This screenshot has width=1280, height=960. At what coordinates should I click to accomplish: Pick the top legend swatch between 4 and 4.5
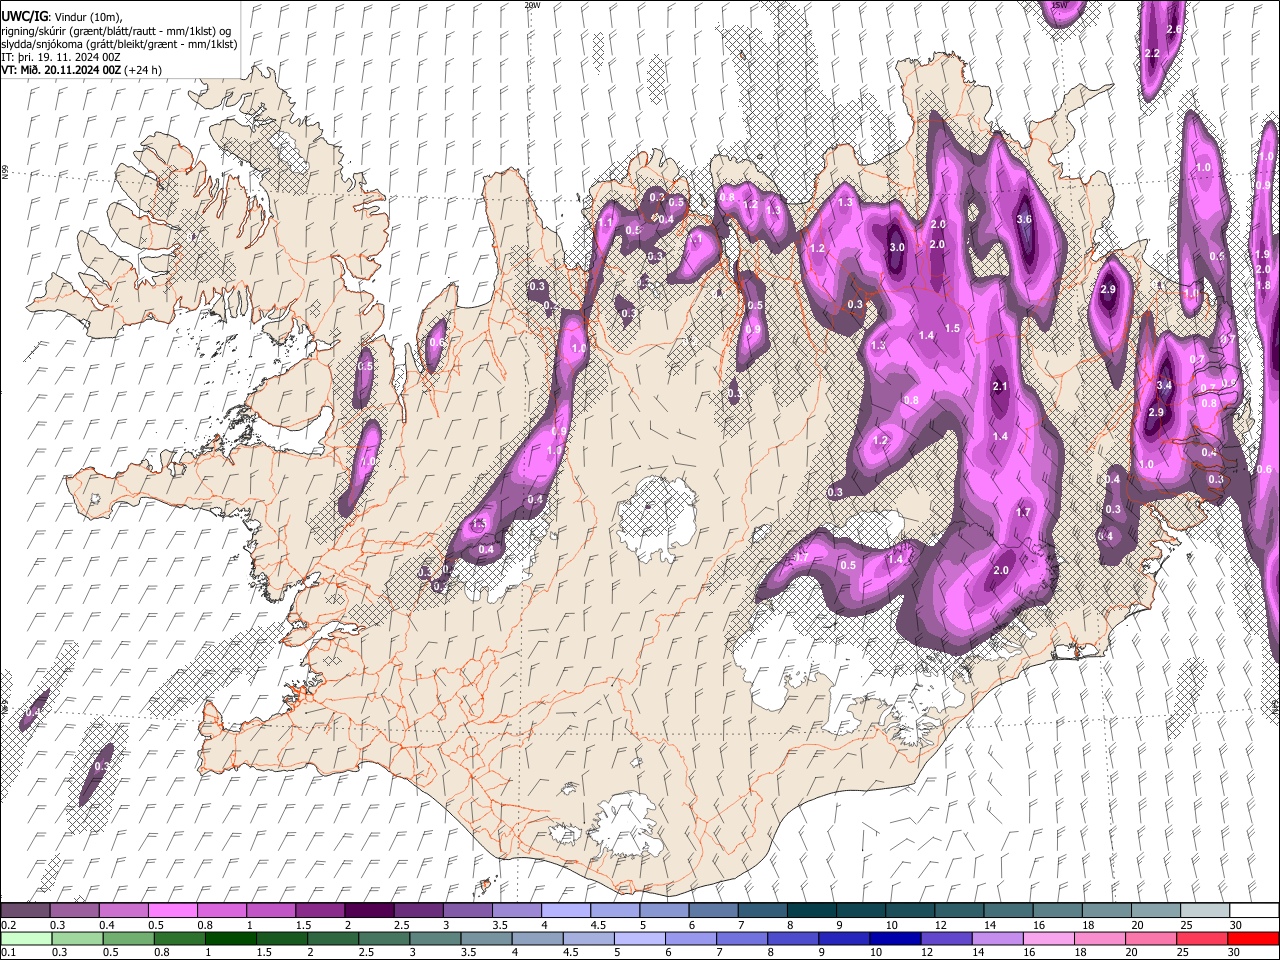point(566,911)
